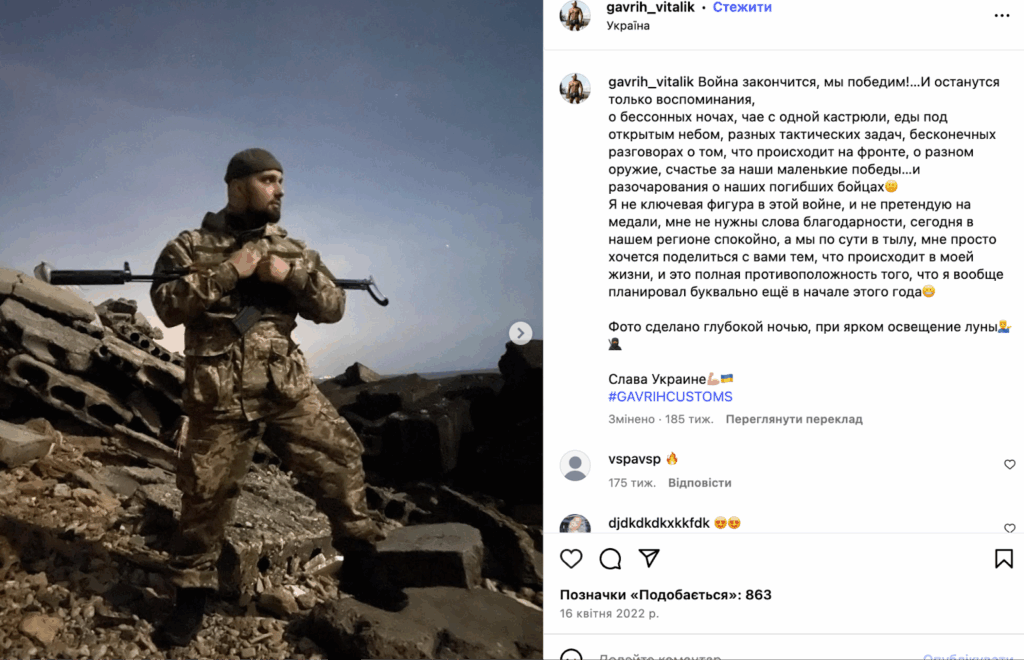
Task: Like the vspavsp comment heart
Action: point(1010,464)
